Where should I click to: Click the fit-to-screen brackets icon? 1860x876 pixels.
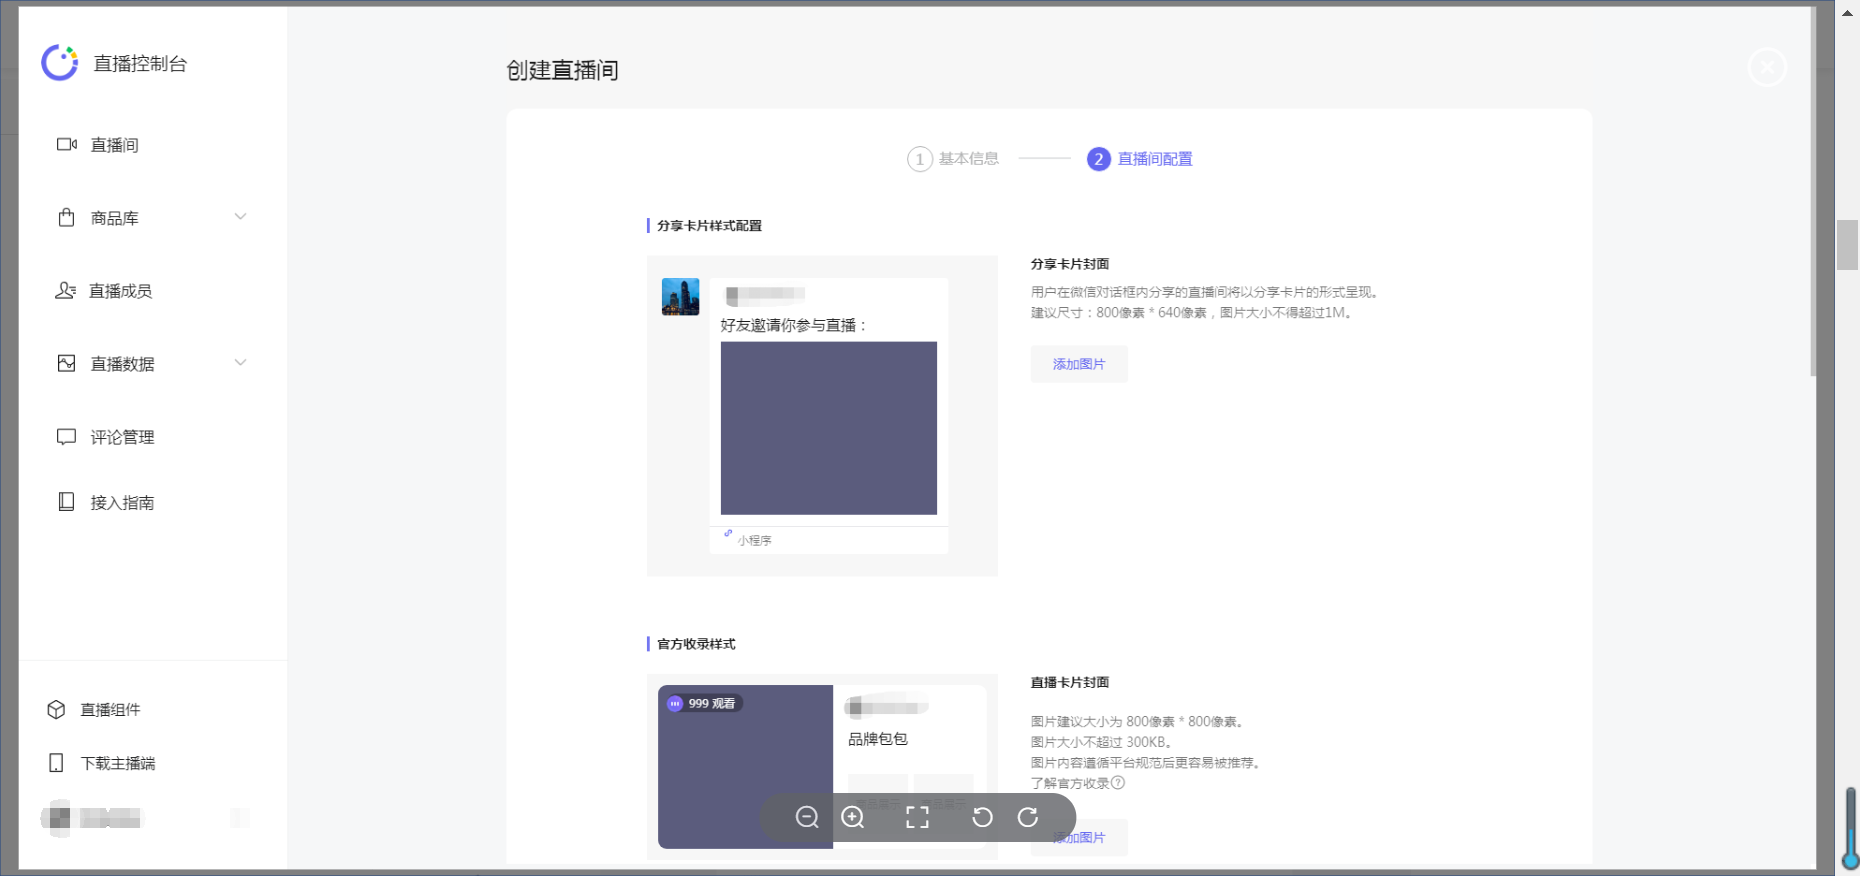917,817
